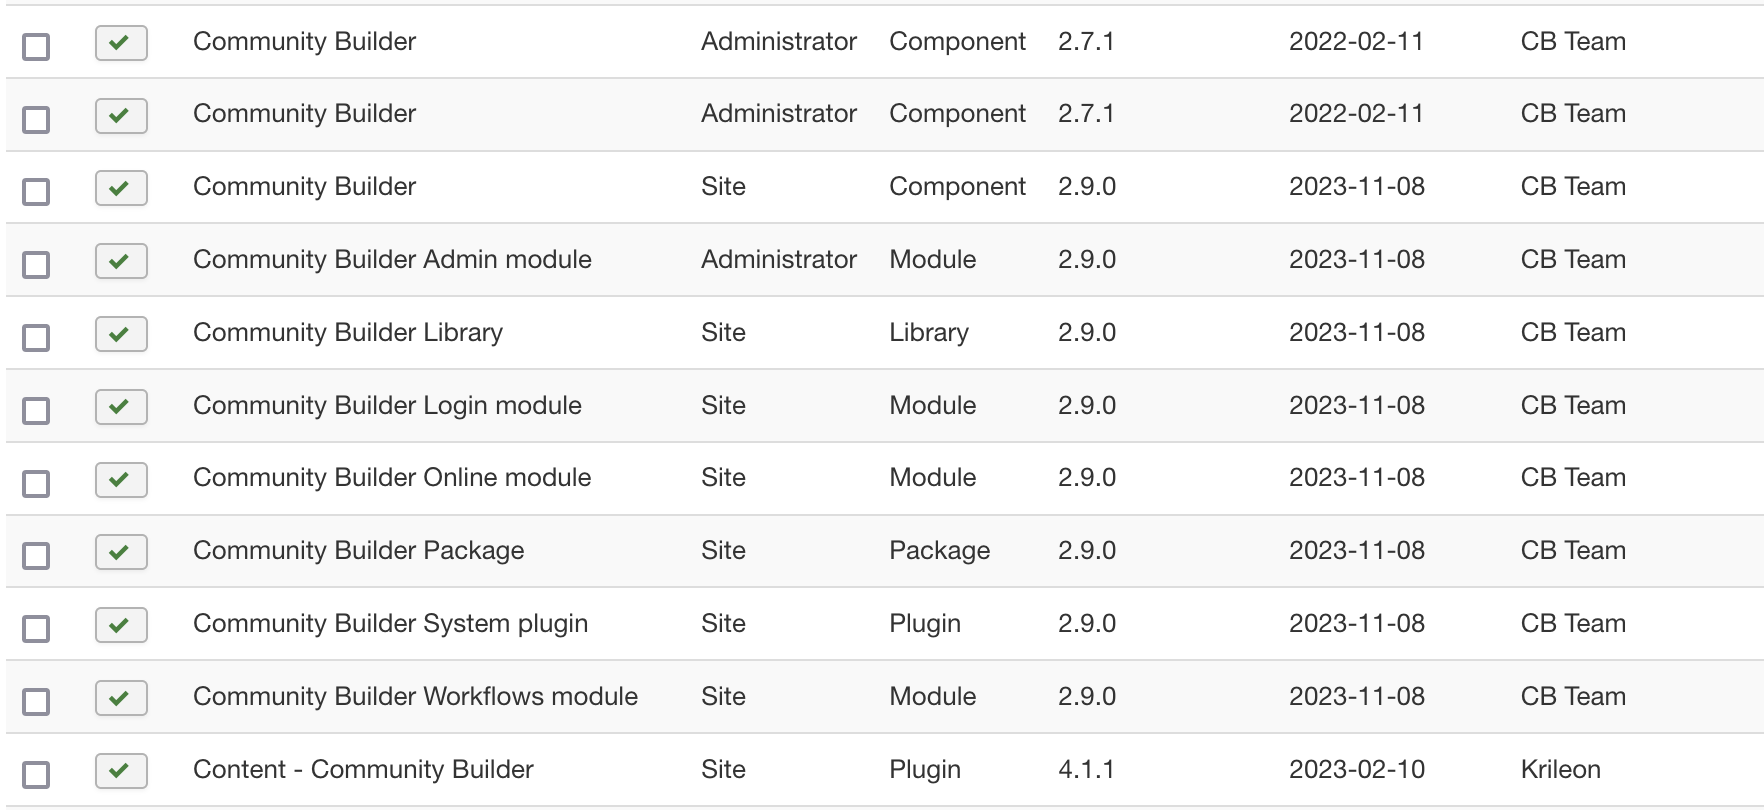This screenshot has height=810, width=1764.
Task: Disable Content - Community Builder plugin
Action: pyautogui.click(x=121, y=771)
